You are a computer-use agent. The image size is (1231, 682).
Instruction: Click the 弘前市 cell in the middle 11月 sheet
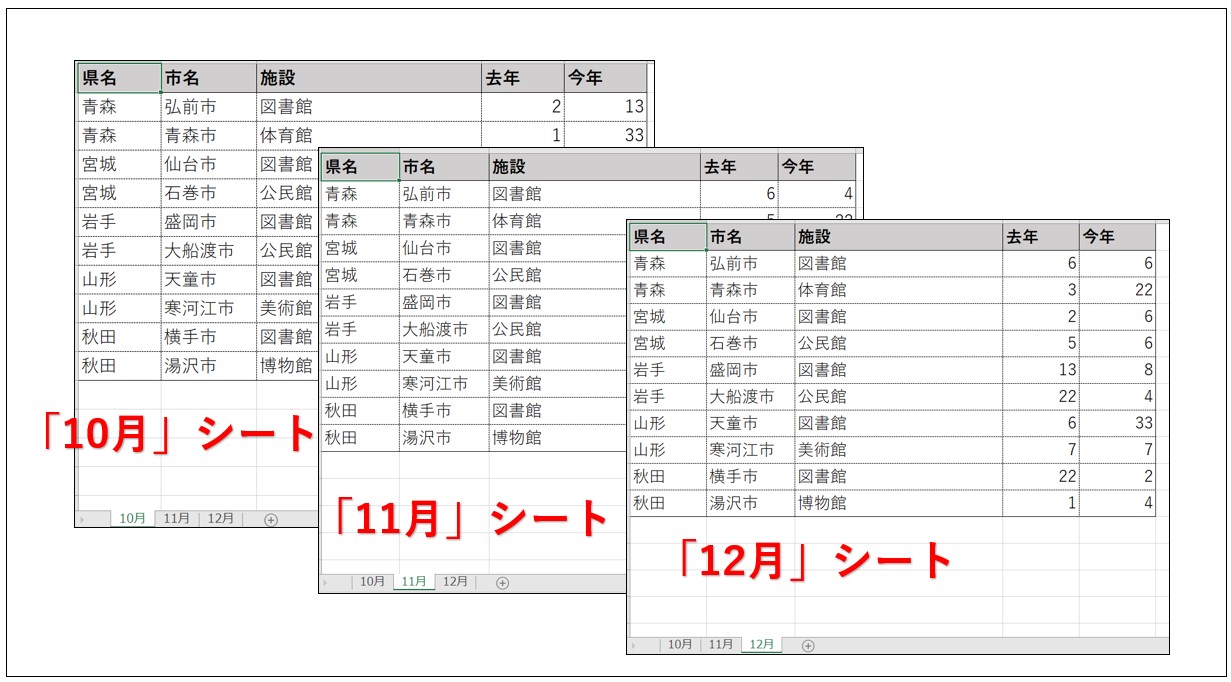427,194
